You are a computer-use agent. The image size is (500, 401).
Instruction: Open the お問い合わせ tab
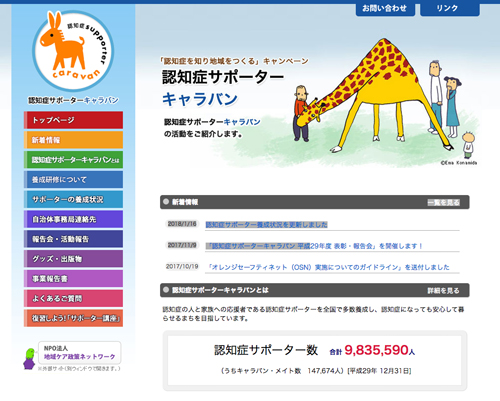tap(385, 9)
